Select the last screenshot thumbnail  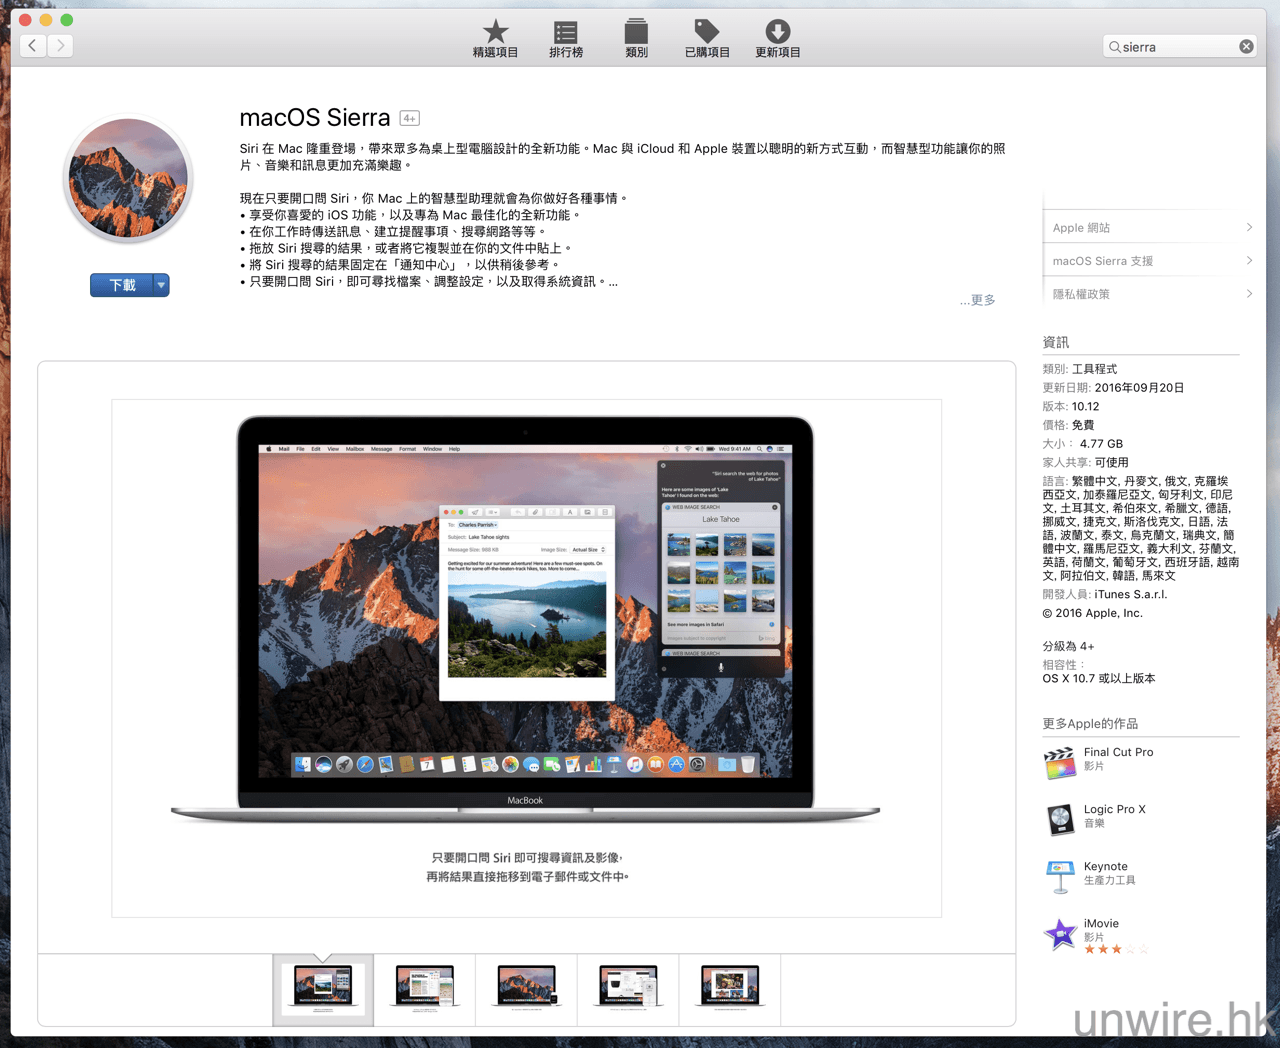coord(729,988)
